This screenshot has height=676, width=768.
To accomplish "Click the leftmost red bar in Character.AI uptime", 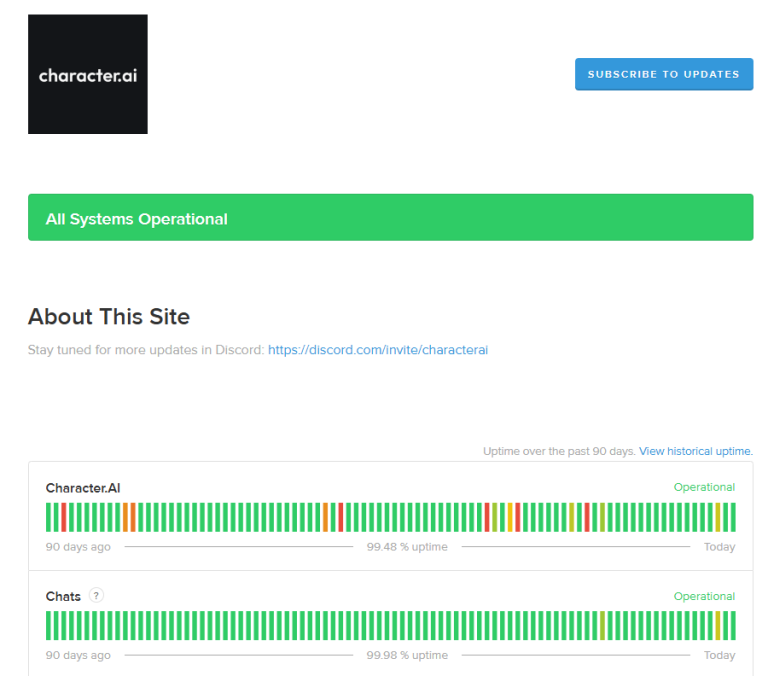I will [x=64, y=517].
